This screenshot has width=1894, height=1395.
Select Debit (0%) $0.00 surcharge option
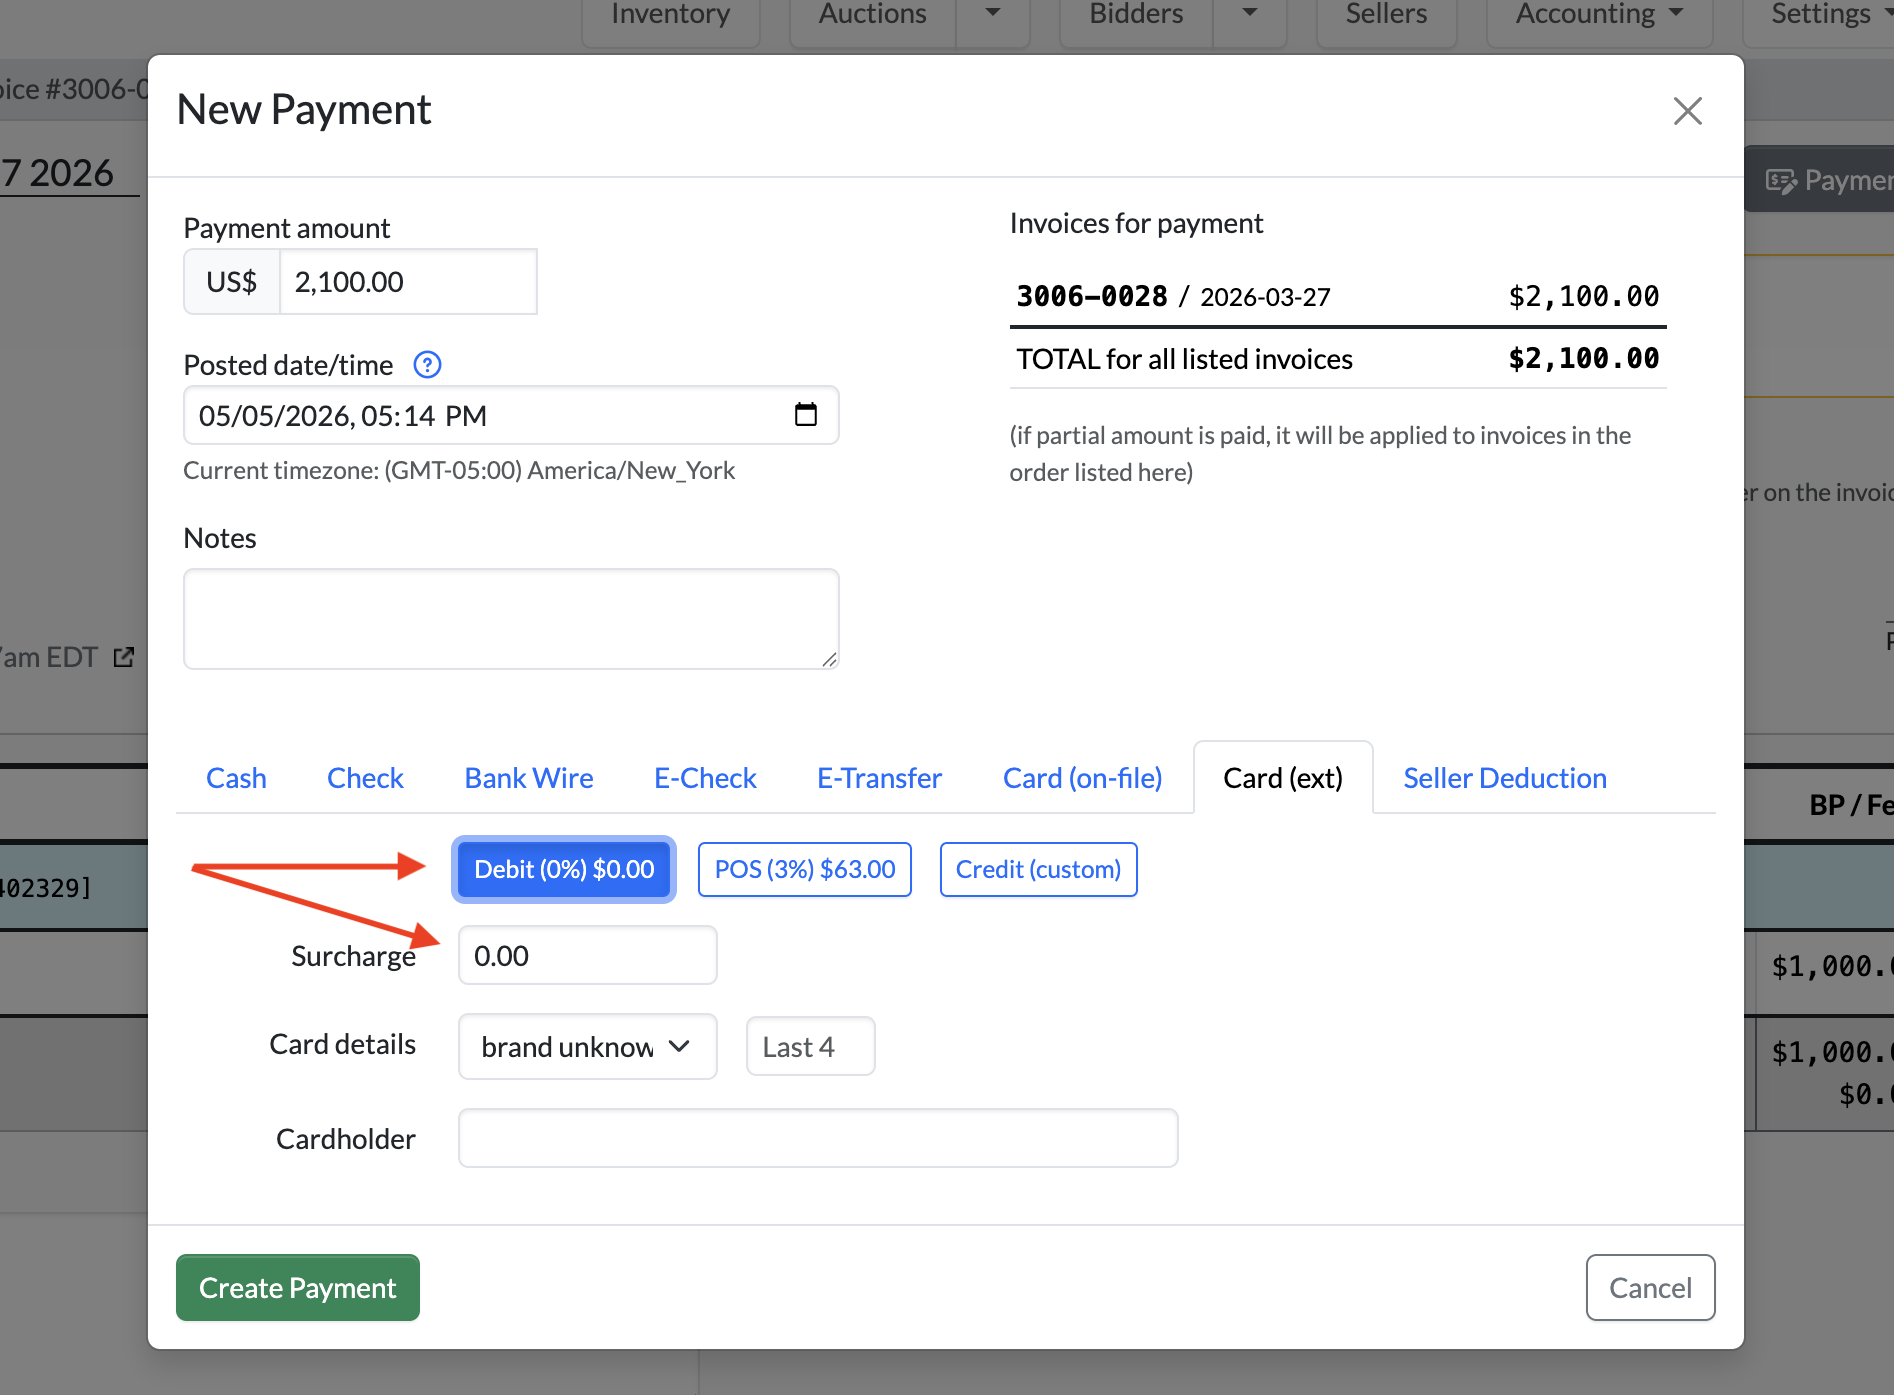point(564,869)
